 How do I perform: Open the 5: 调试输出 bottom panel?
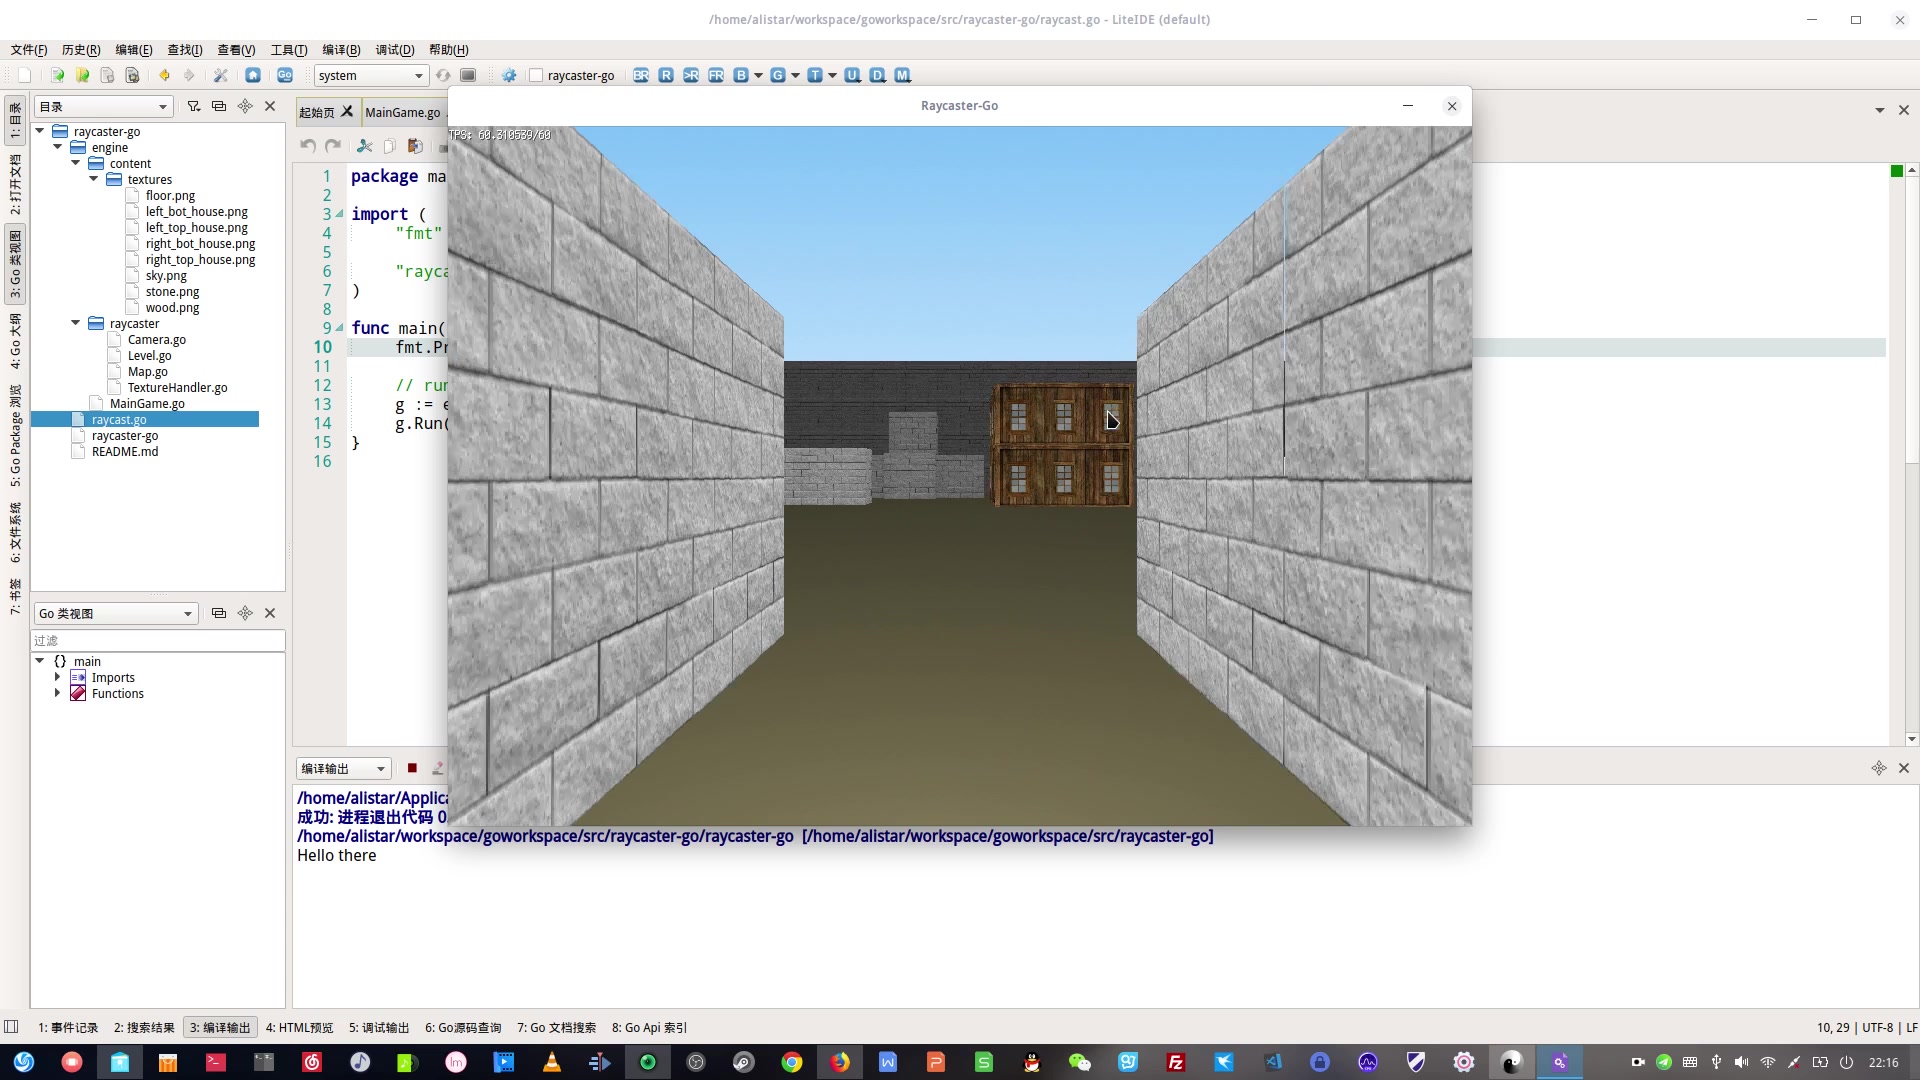(379, 1027)
